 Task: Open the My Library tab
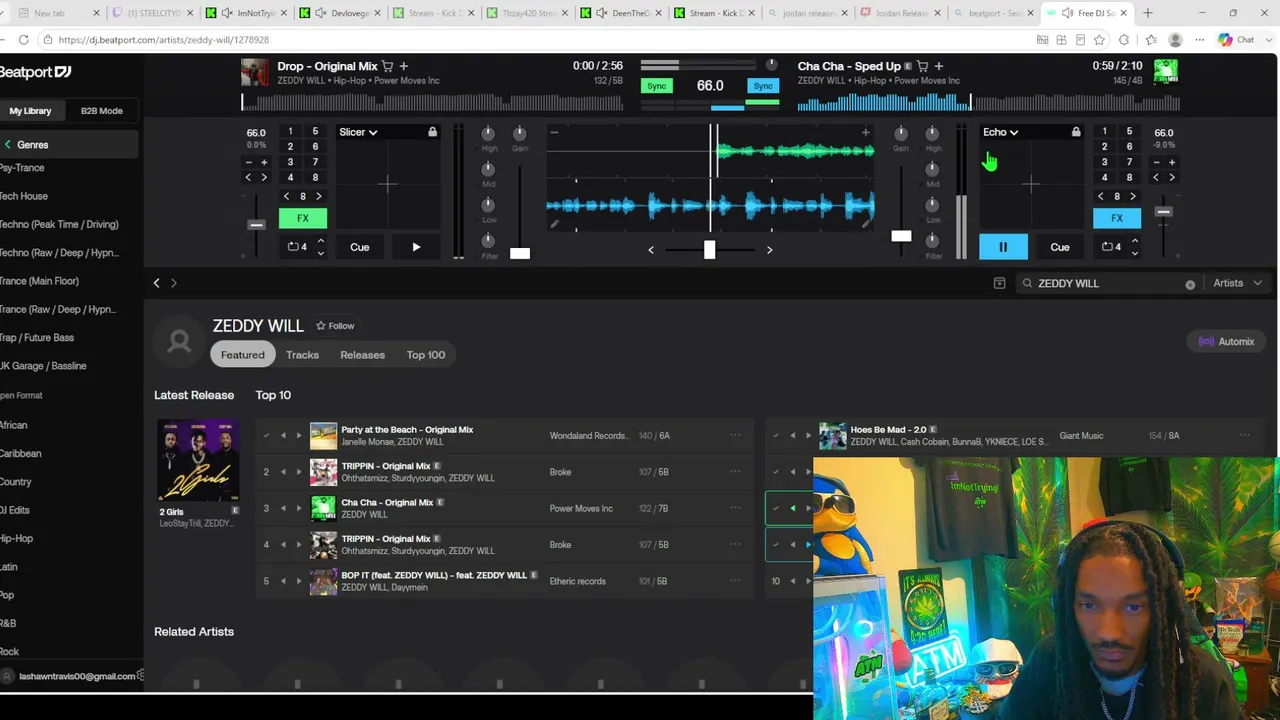30,111
